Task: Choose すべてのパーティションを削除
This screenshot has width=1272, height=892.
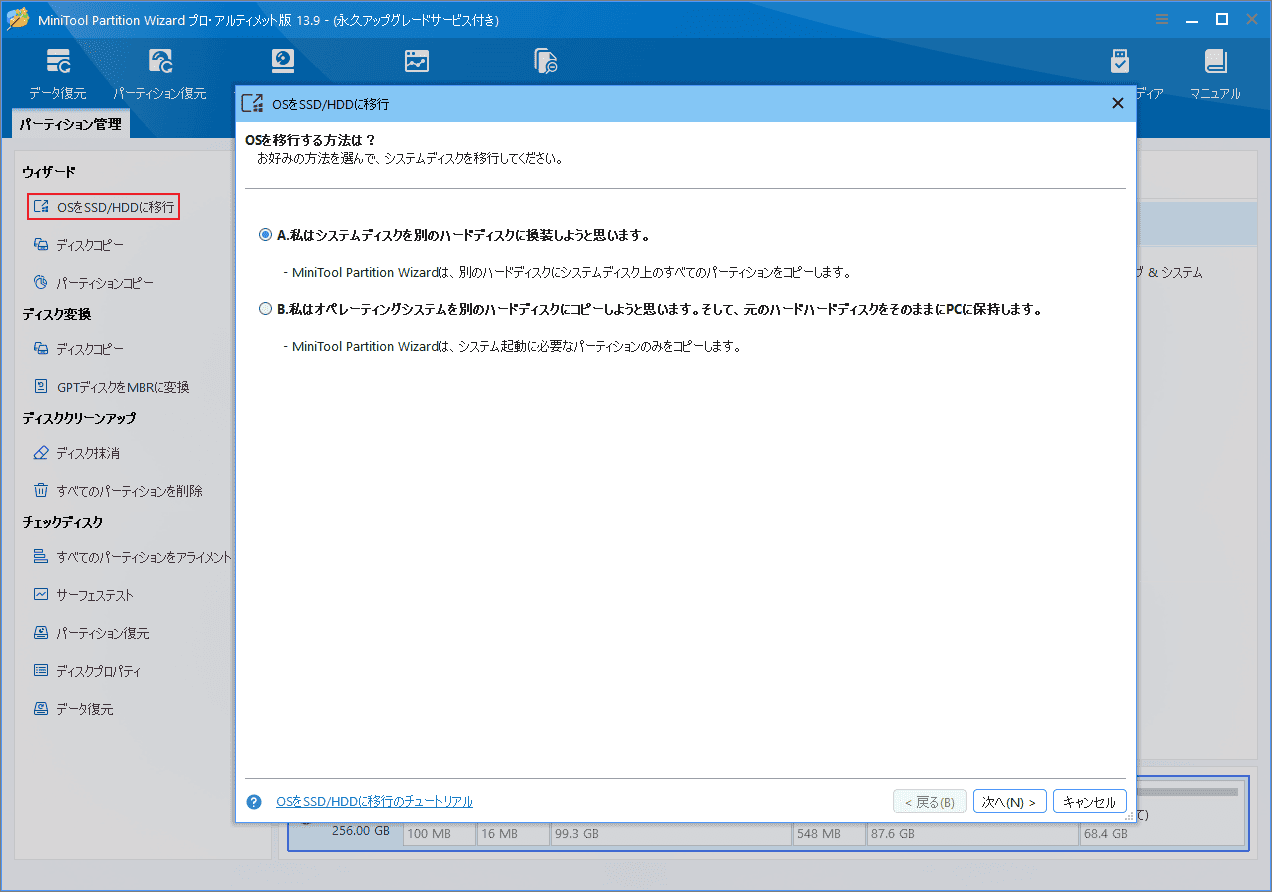Action: click(x=118, y=491)
